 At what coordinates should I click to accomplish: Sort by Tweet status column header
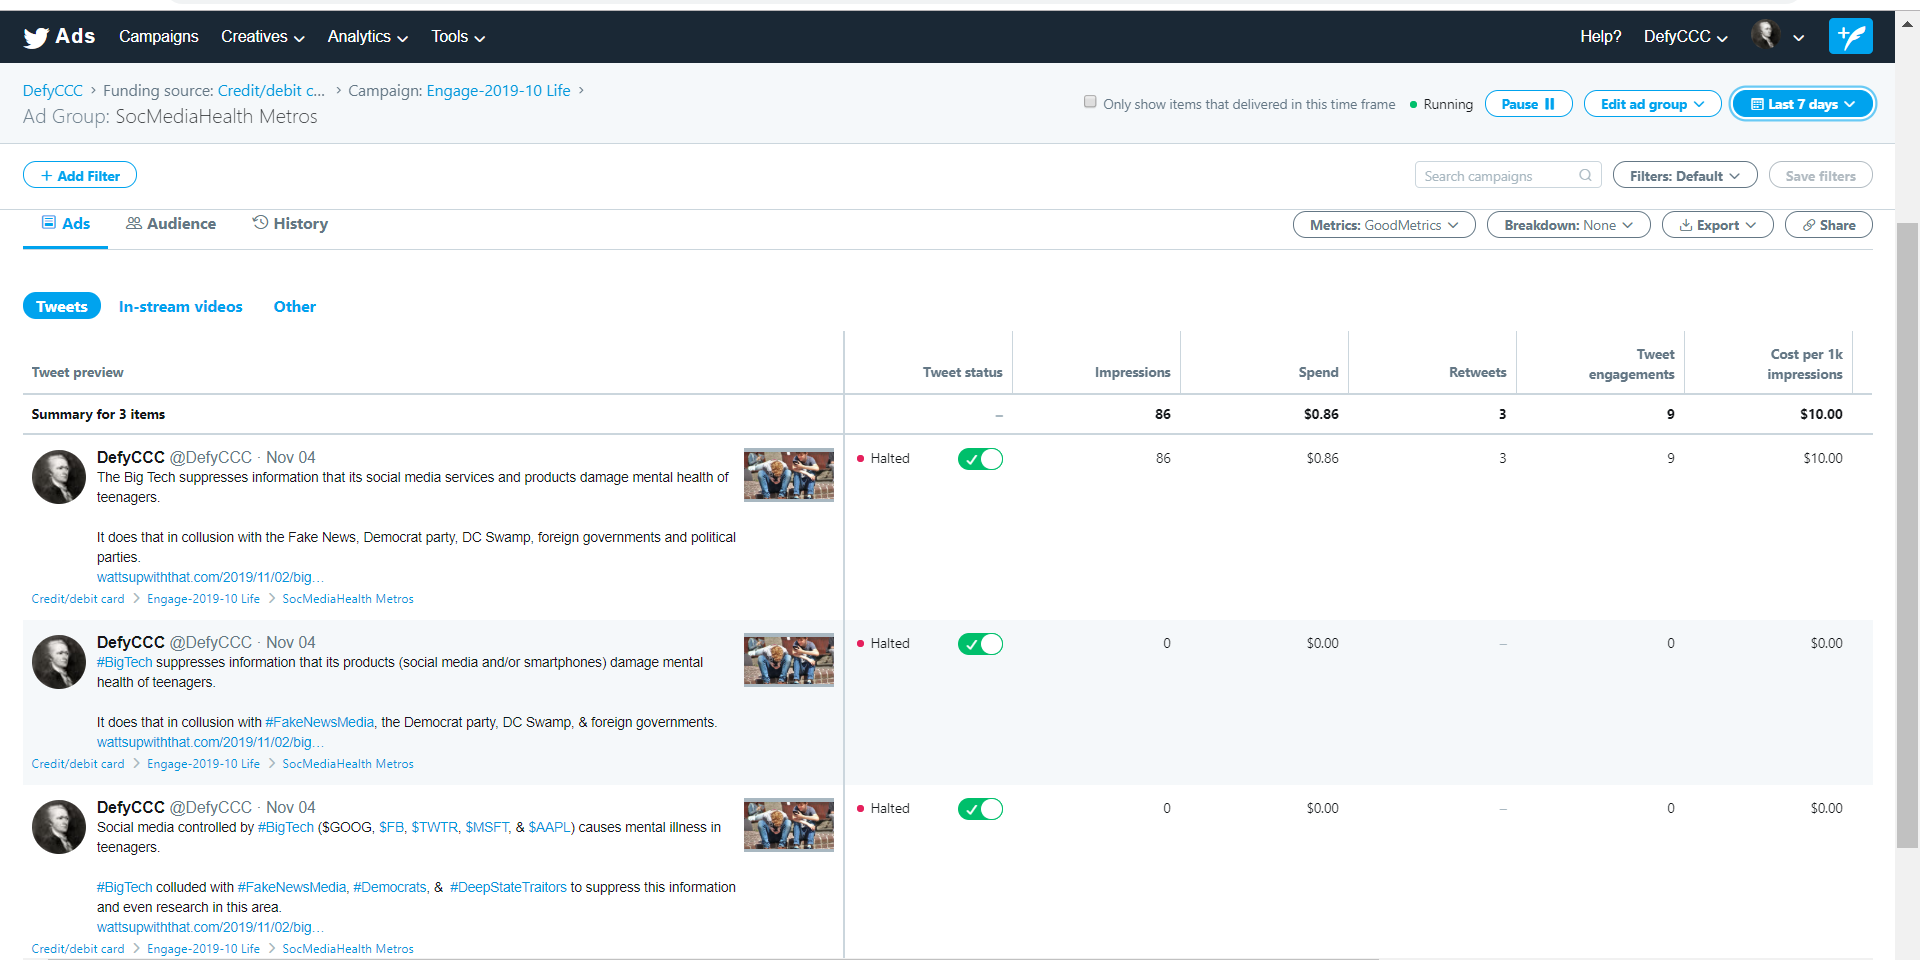coord(962,372)
